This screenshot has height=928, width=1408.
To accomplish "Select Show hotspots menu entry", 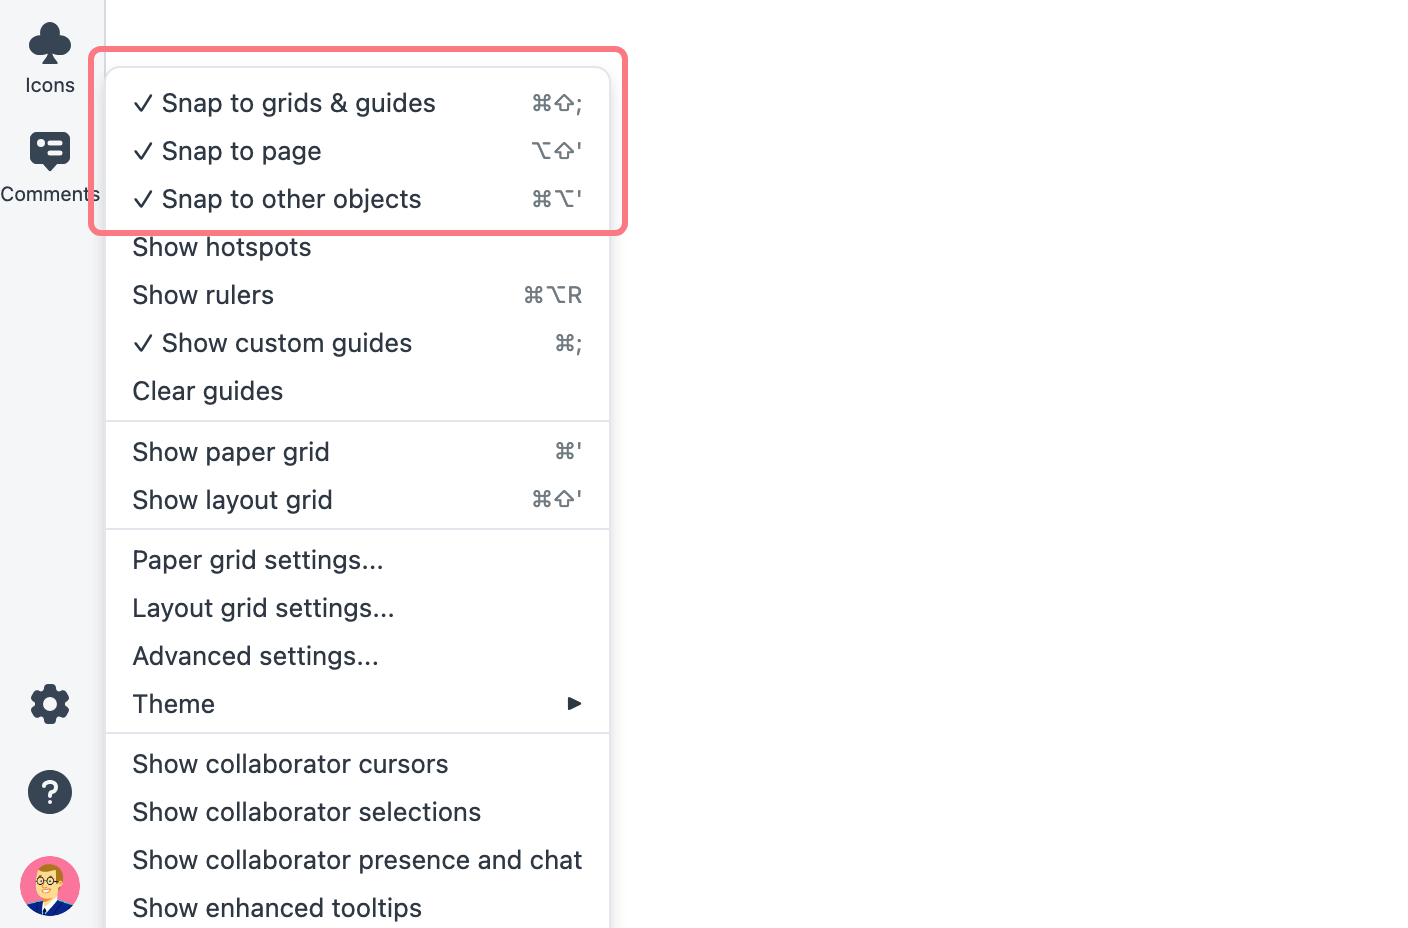I will click(x=357, y=247).
